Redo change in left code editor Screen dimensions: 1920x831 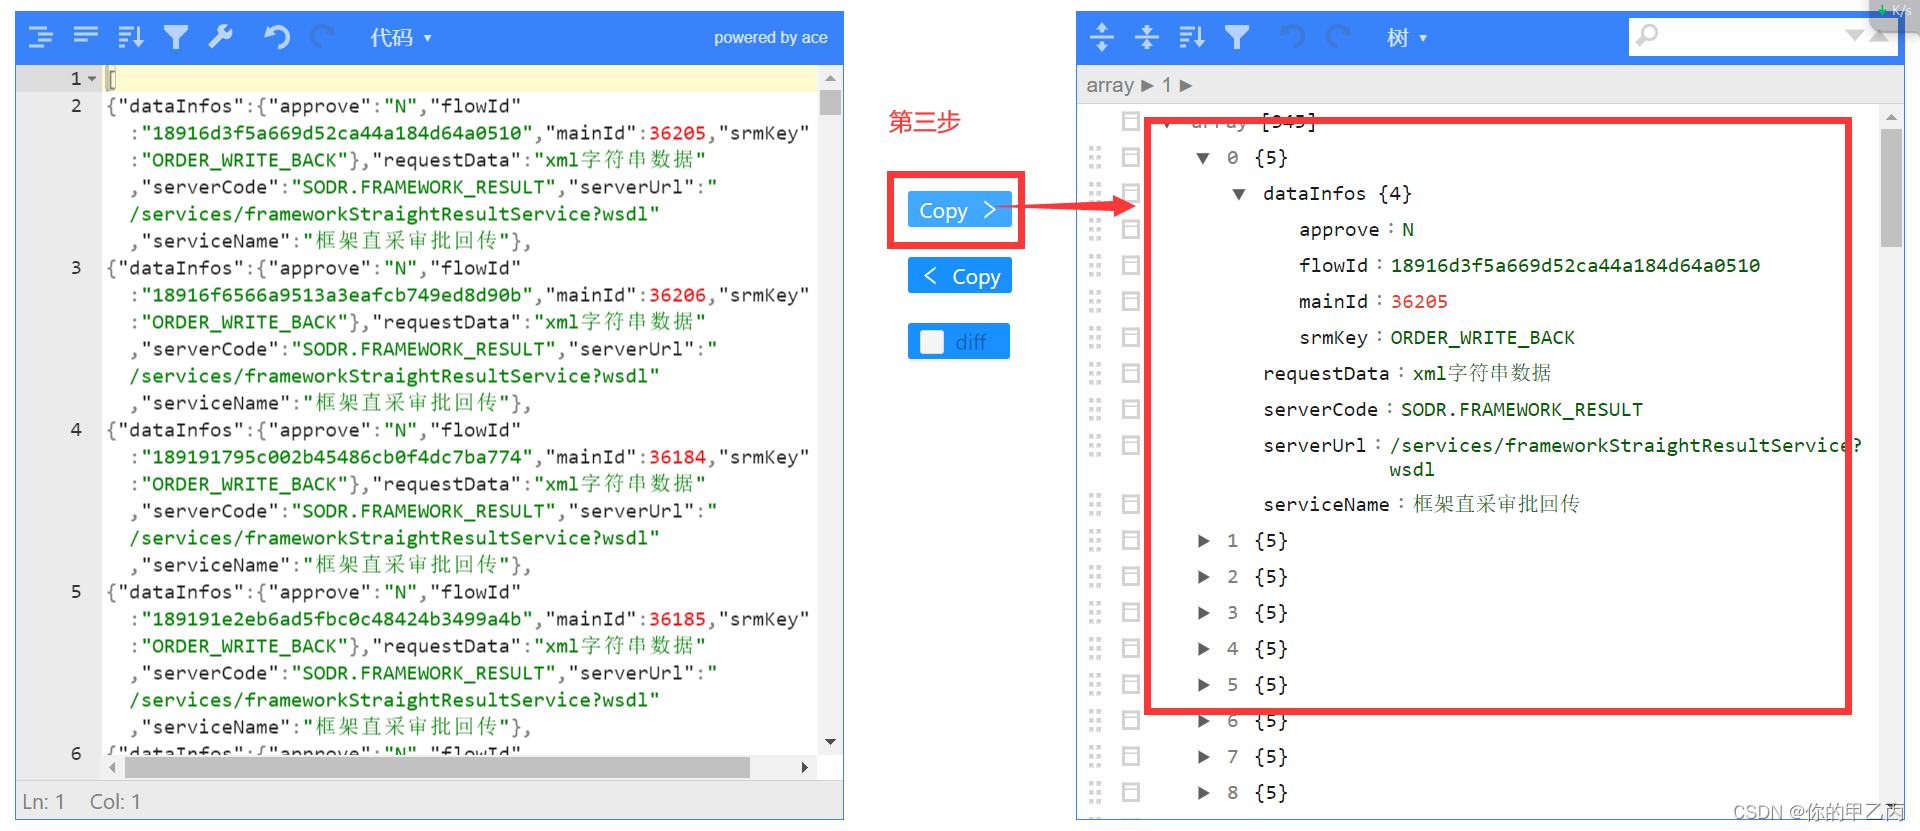[x=322, y=38]
